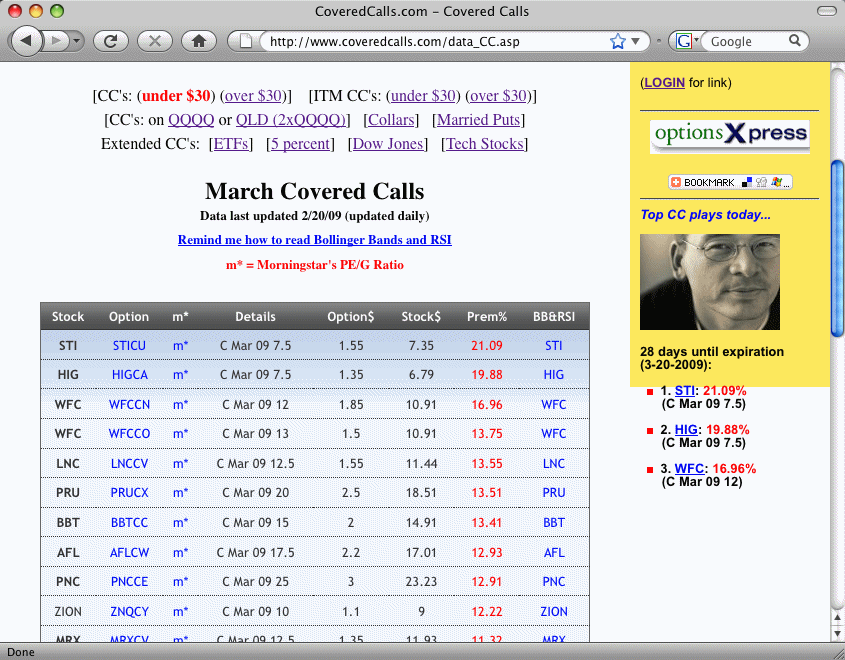
Task: Open ITM CC's over $30 link
Action: (x=498, y=96)
